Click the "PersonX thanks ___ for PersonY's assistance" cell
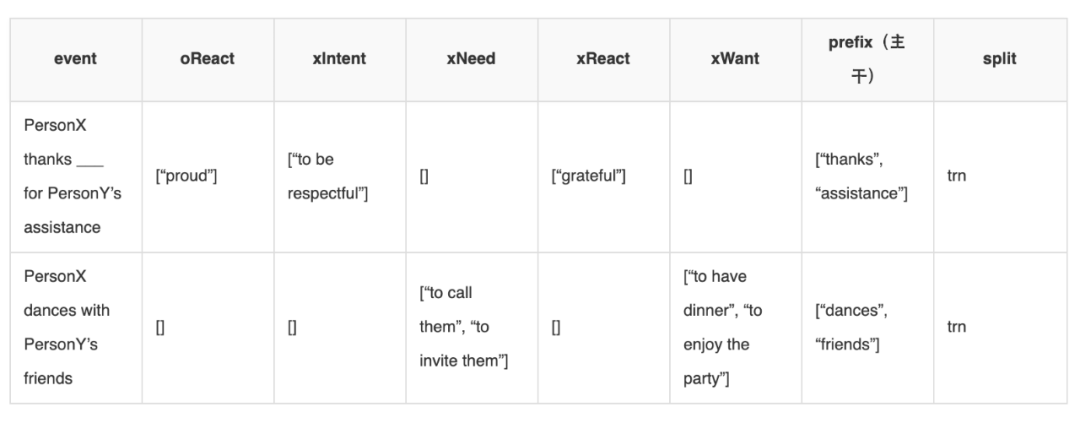The height and width of the screenshot is (423, 1080). click(x=73, y=176)
